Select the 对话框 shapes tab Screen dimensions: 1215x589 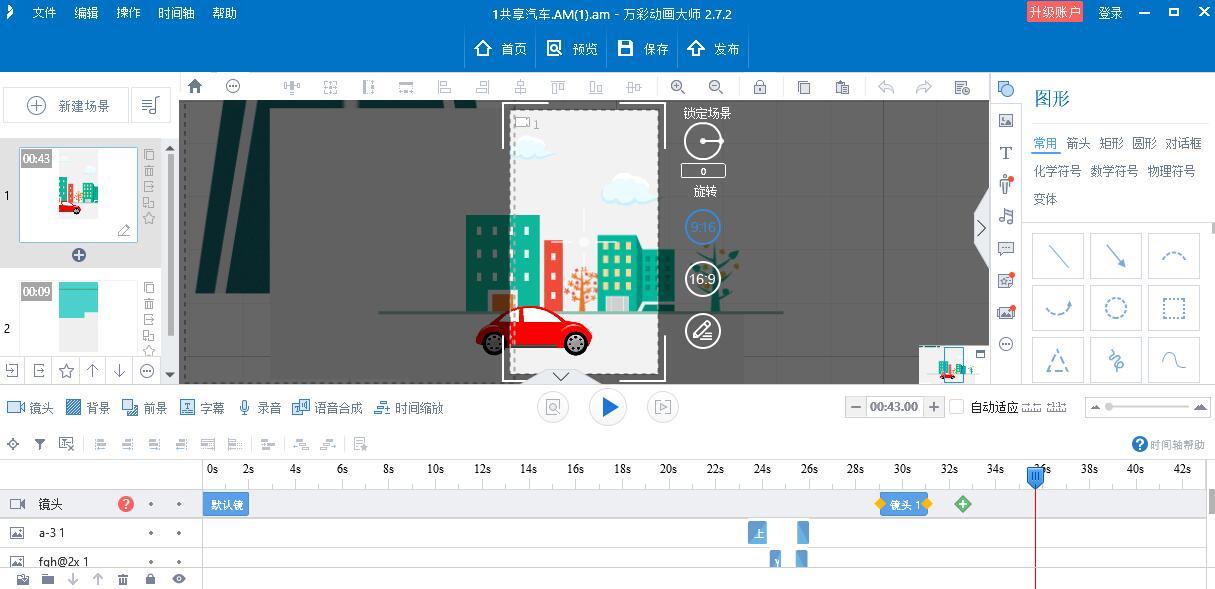pos(1183,143)
